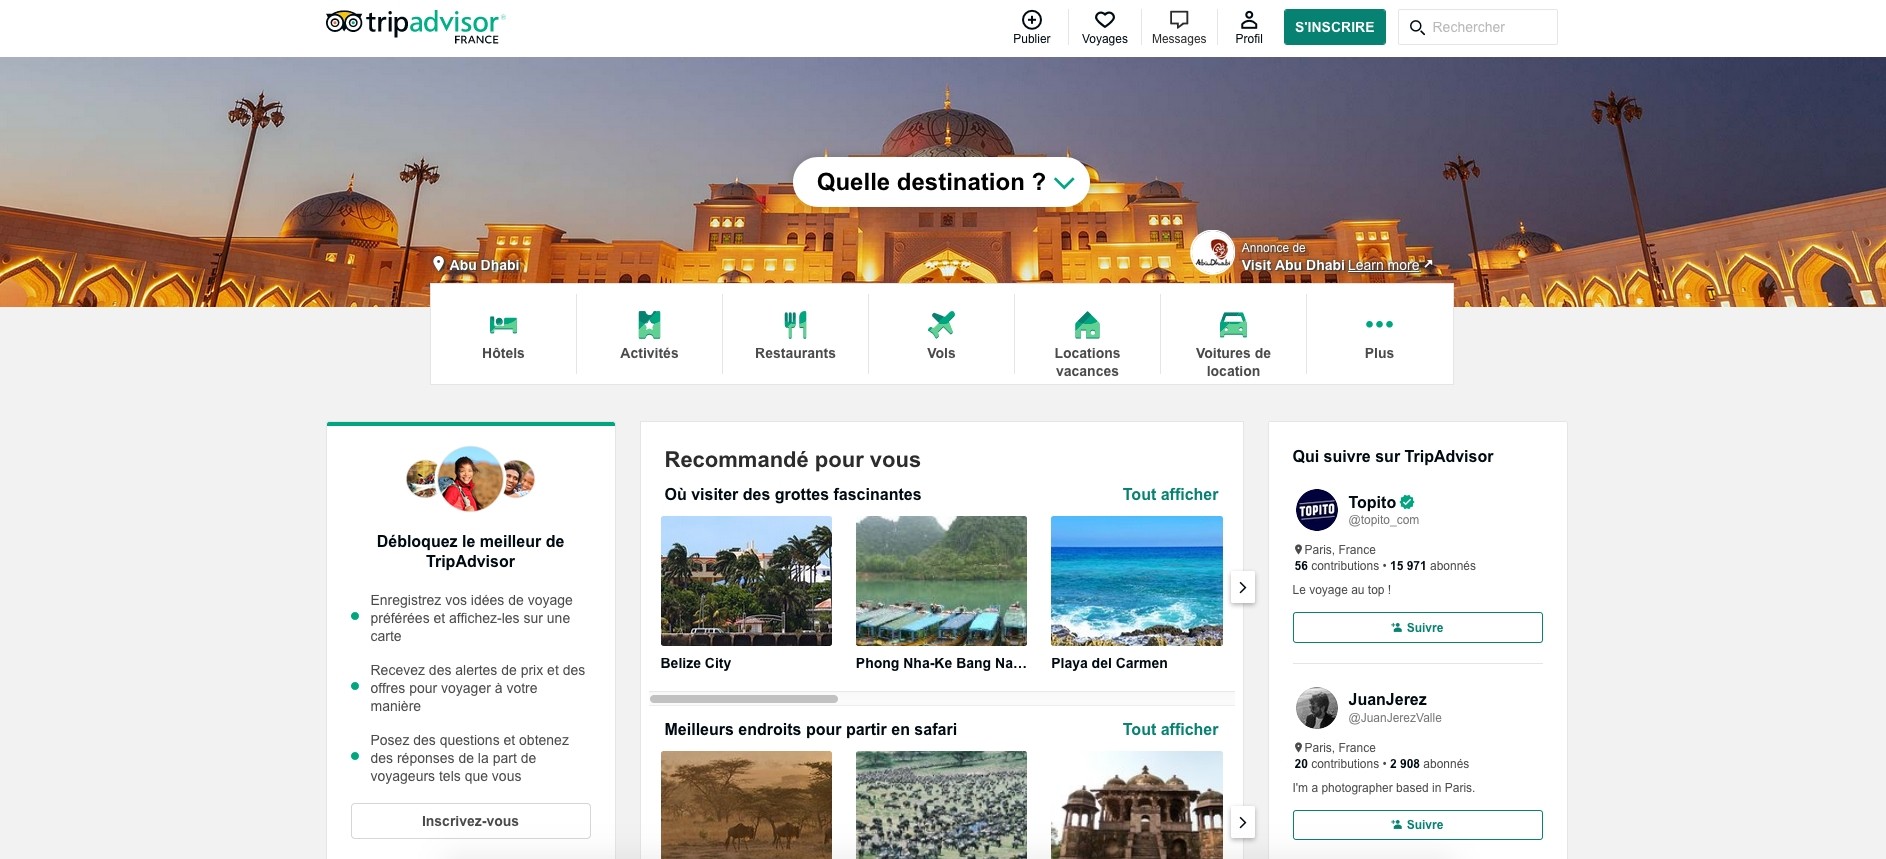
Task: Select the Hôtels bed icon
Action: pos(503,324)
